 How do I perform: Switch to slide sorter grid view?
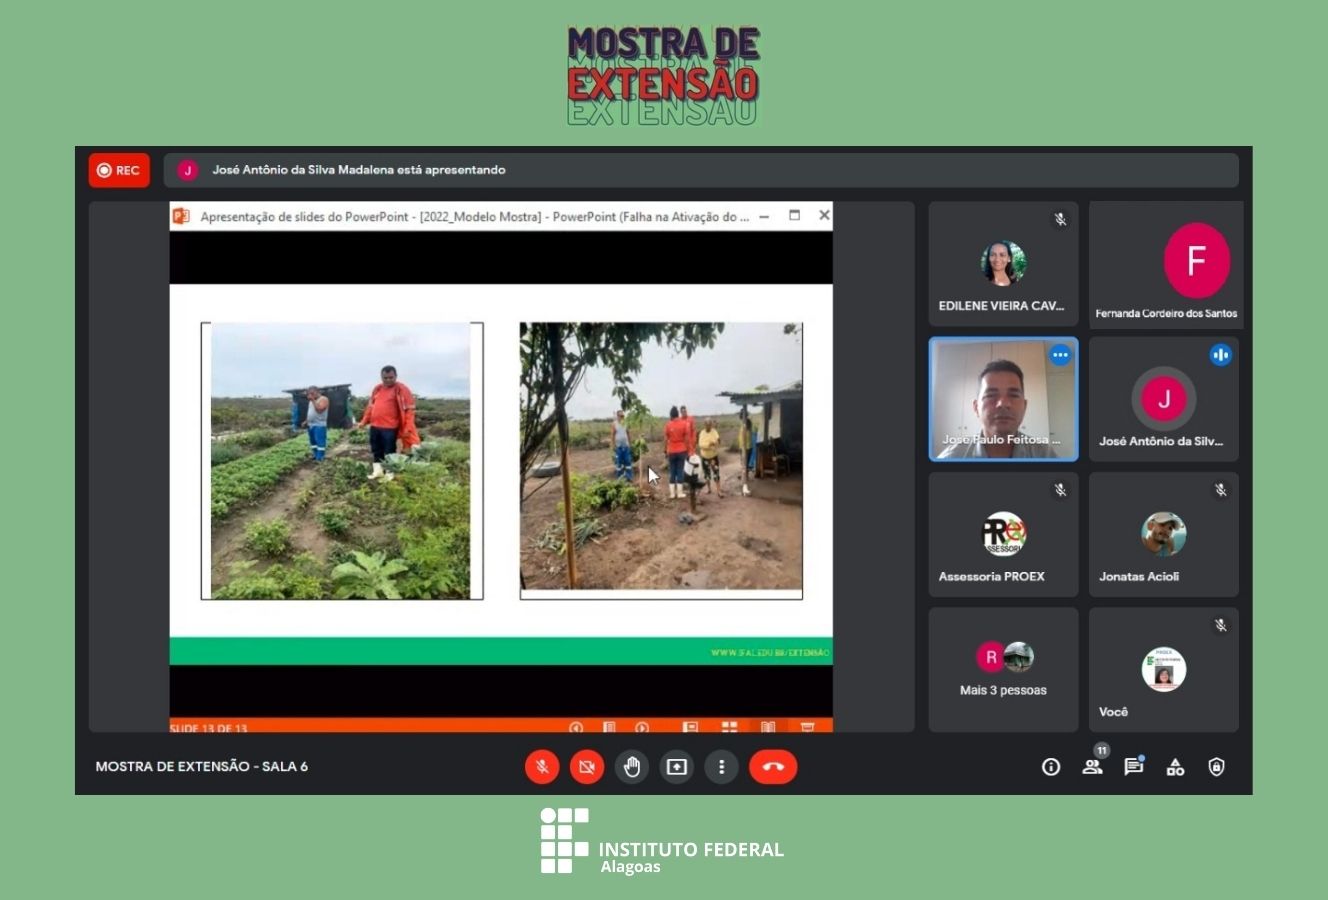coord(730,727)
